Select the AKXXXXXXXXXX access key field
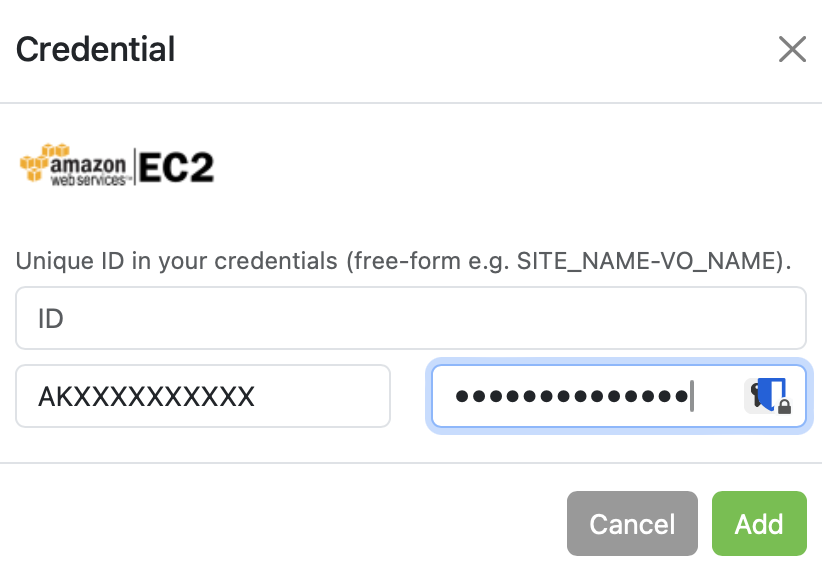This screenshot has width=822, height=576. coord(203,396)
